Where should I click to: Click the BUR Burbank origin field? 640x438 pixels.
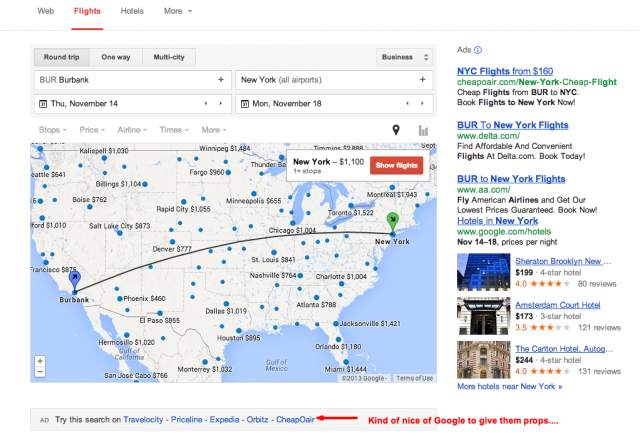coord(133,80)
